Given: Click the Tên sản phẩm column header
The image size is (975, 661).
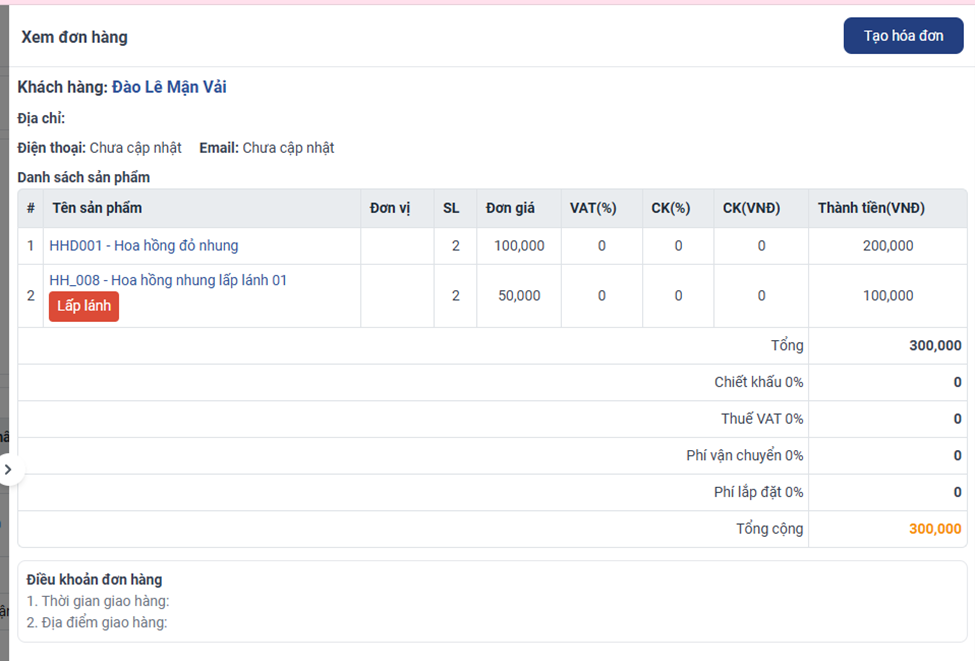Looking at the screenshot, I should 97,208.
